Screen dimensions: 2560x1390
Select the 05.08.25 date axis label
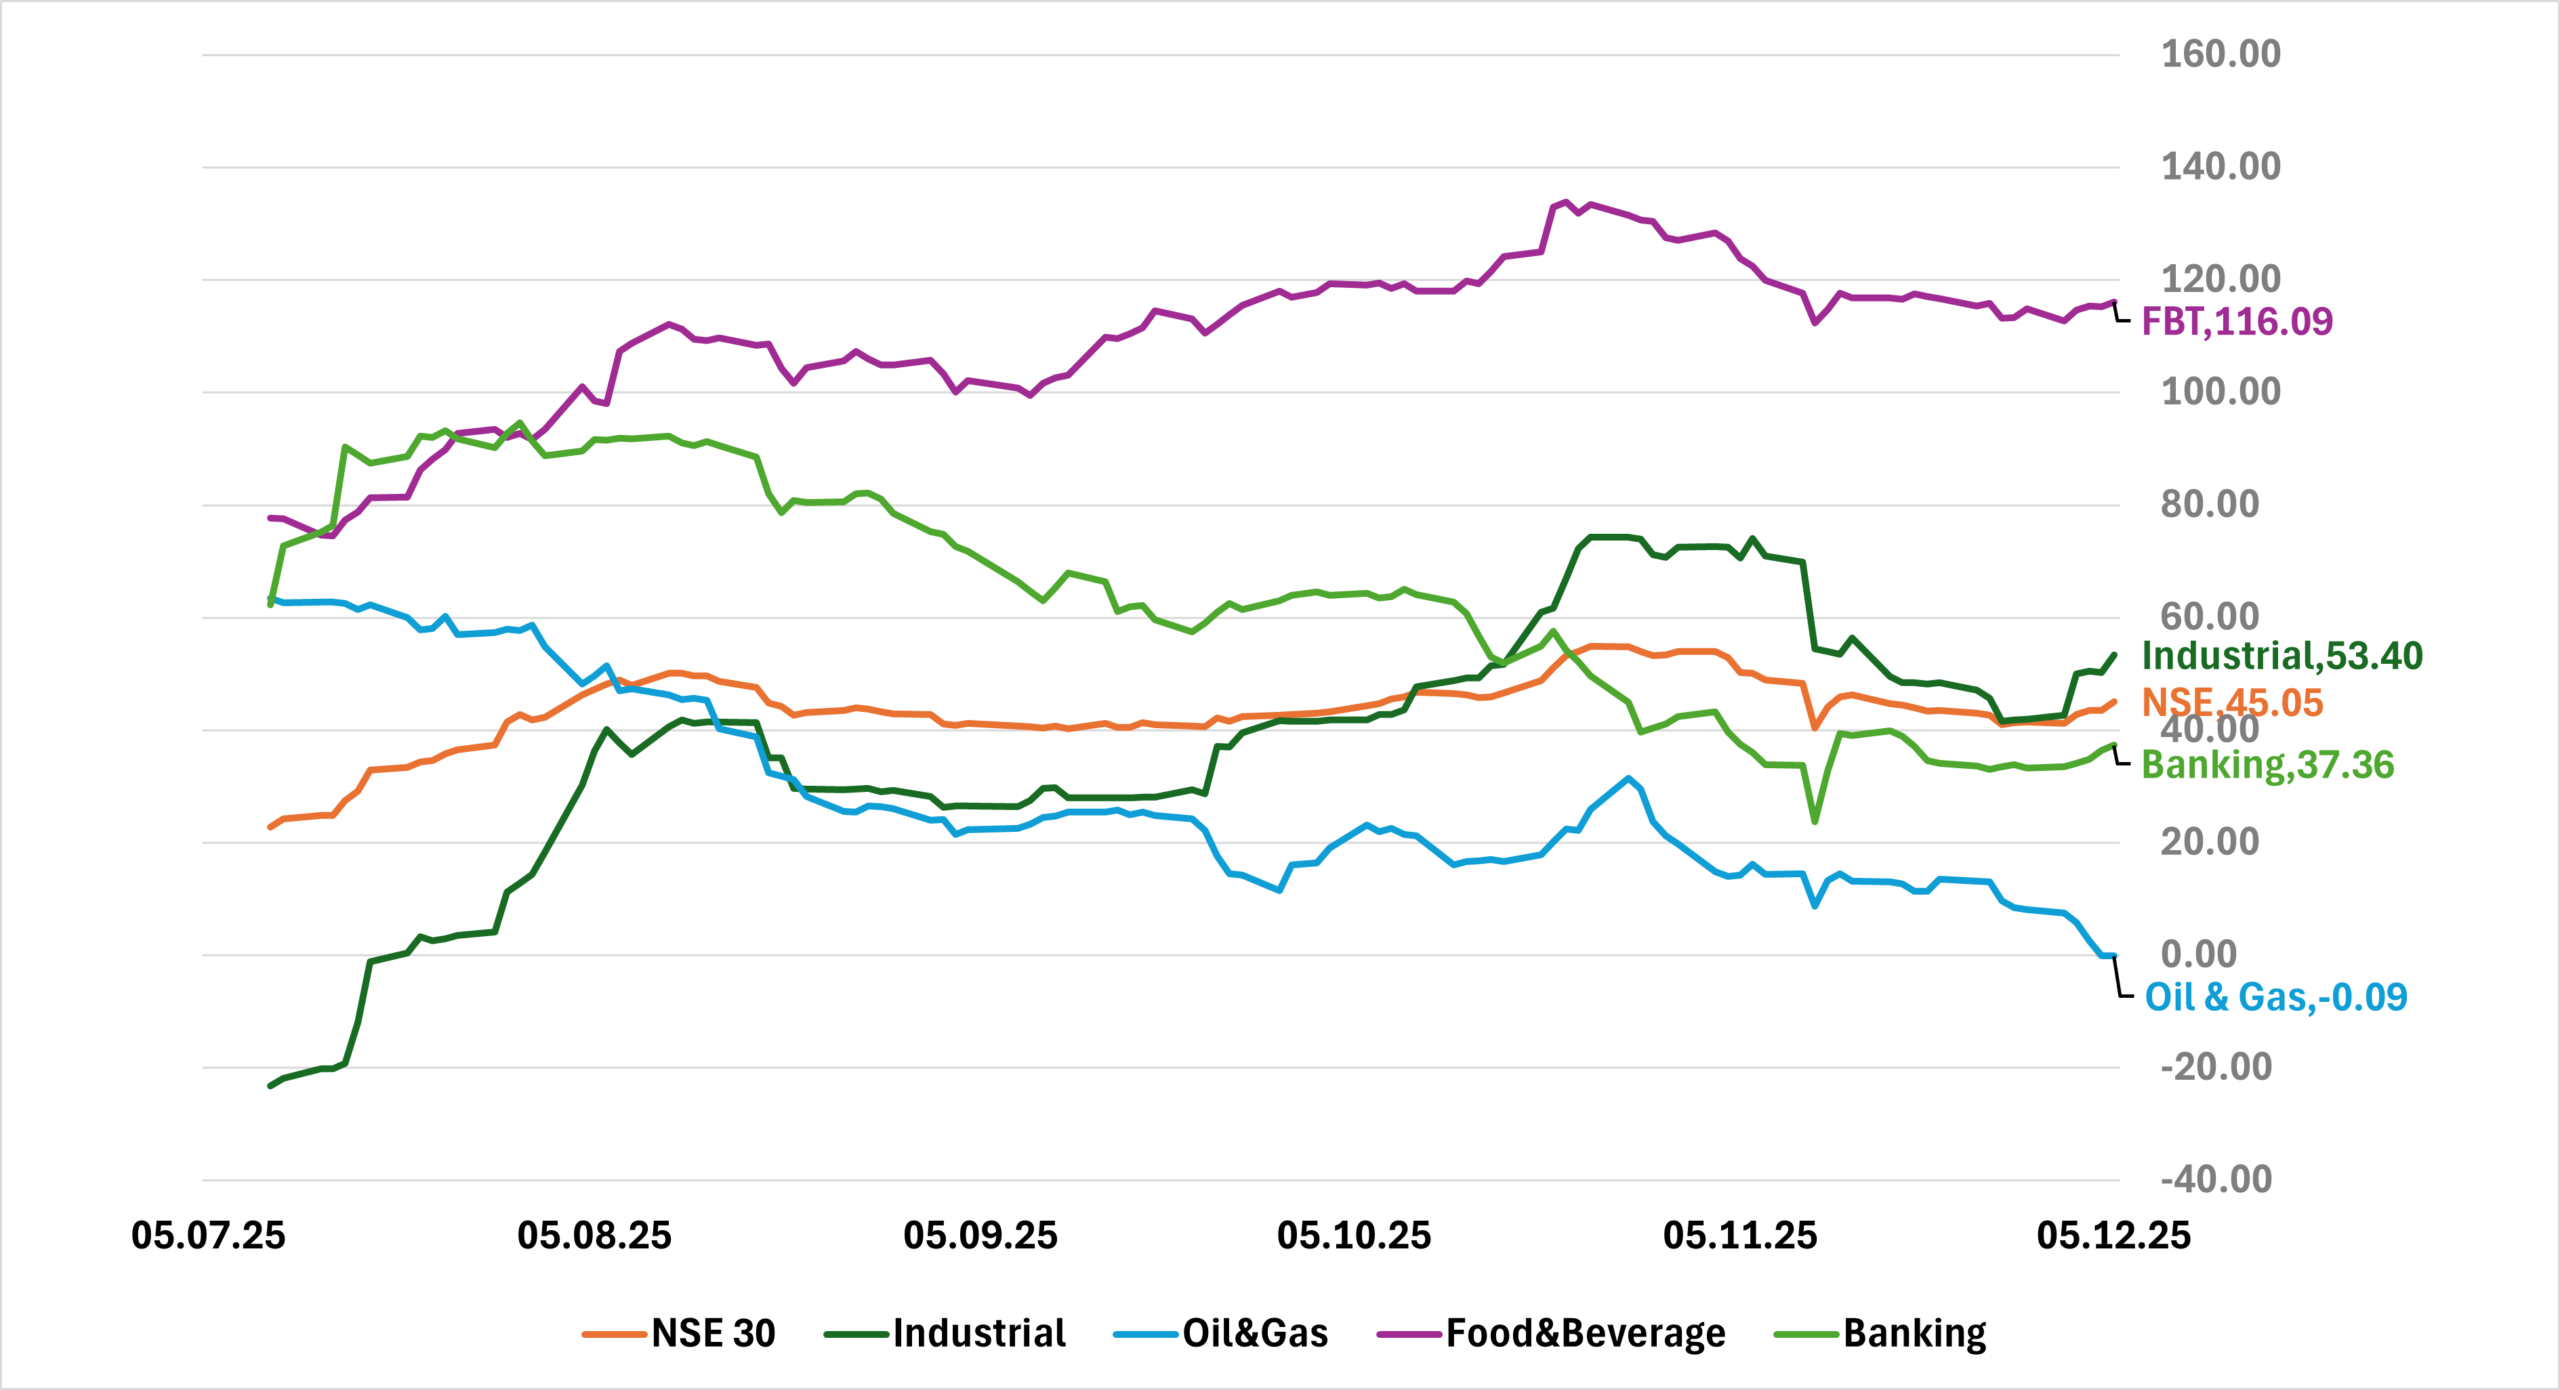(x=594, y=1236)
